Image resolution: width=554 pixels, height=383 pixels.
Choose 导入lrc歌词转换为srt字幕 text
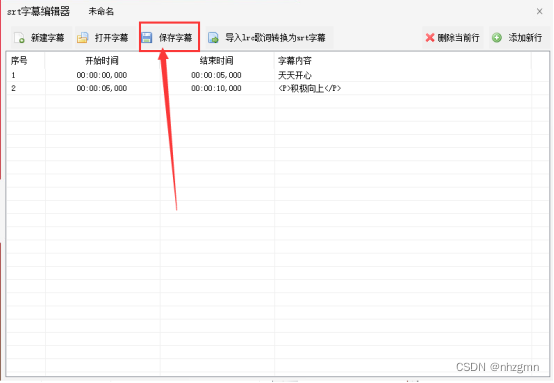pyautogui.click(x=275, y=37)
